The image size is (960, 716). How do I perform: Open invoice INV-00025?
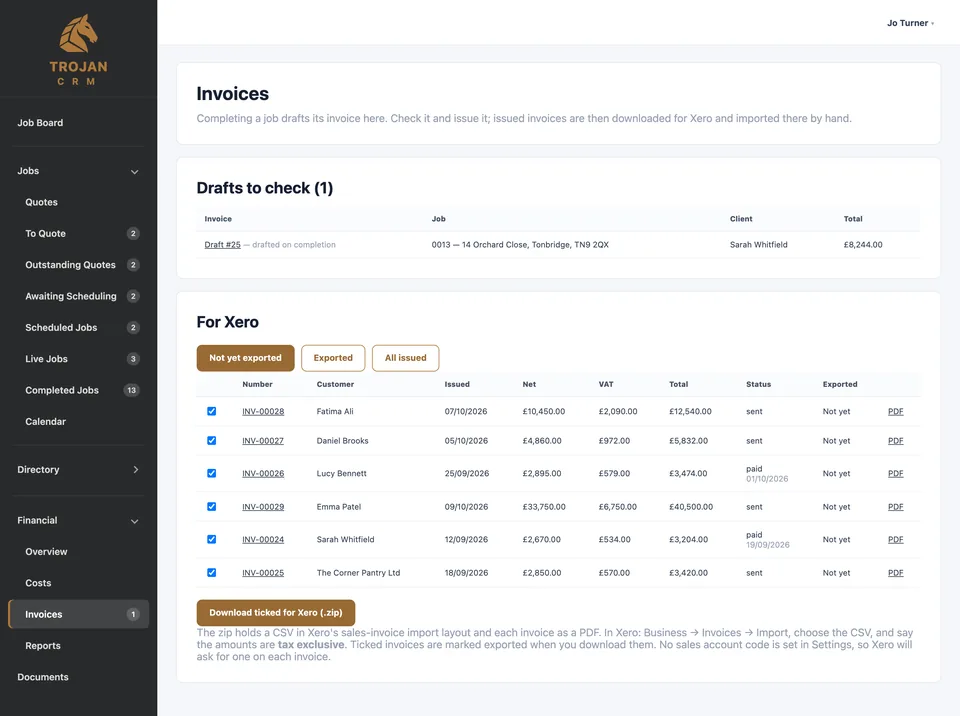coord(263,573)
